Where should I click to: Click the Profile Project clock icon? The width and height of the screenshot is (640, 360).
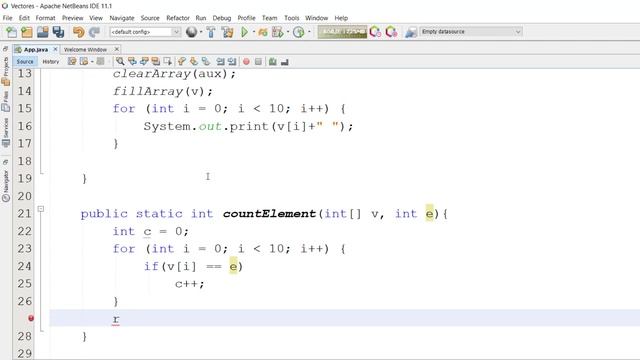299,32
